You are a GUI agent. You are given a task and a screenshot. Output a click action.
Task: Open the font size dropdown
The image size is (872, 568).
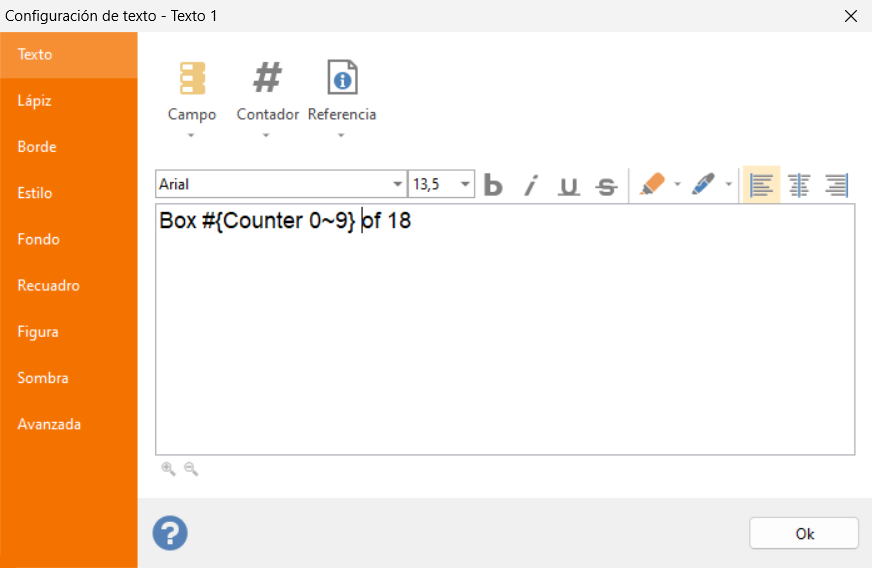point(465,184)
